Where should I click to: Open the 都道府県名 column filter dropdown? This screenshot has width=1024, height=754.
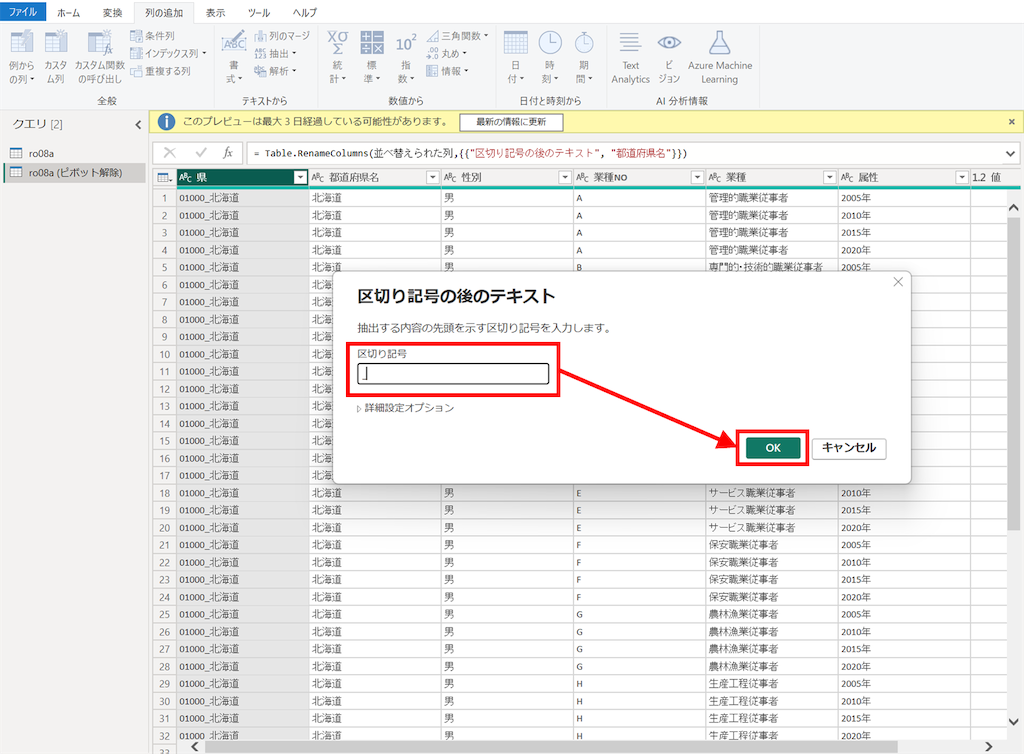tap(432, 178)
